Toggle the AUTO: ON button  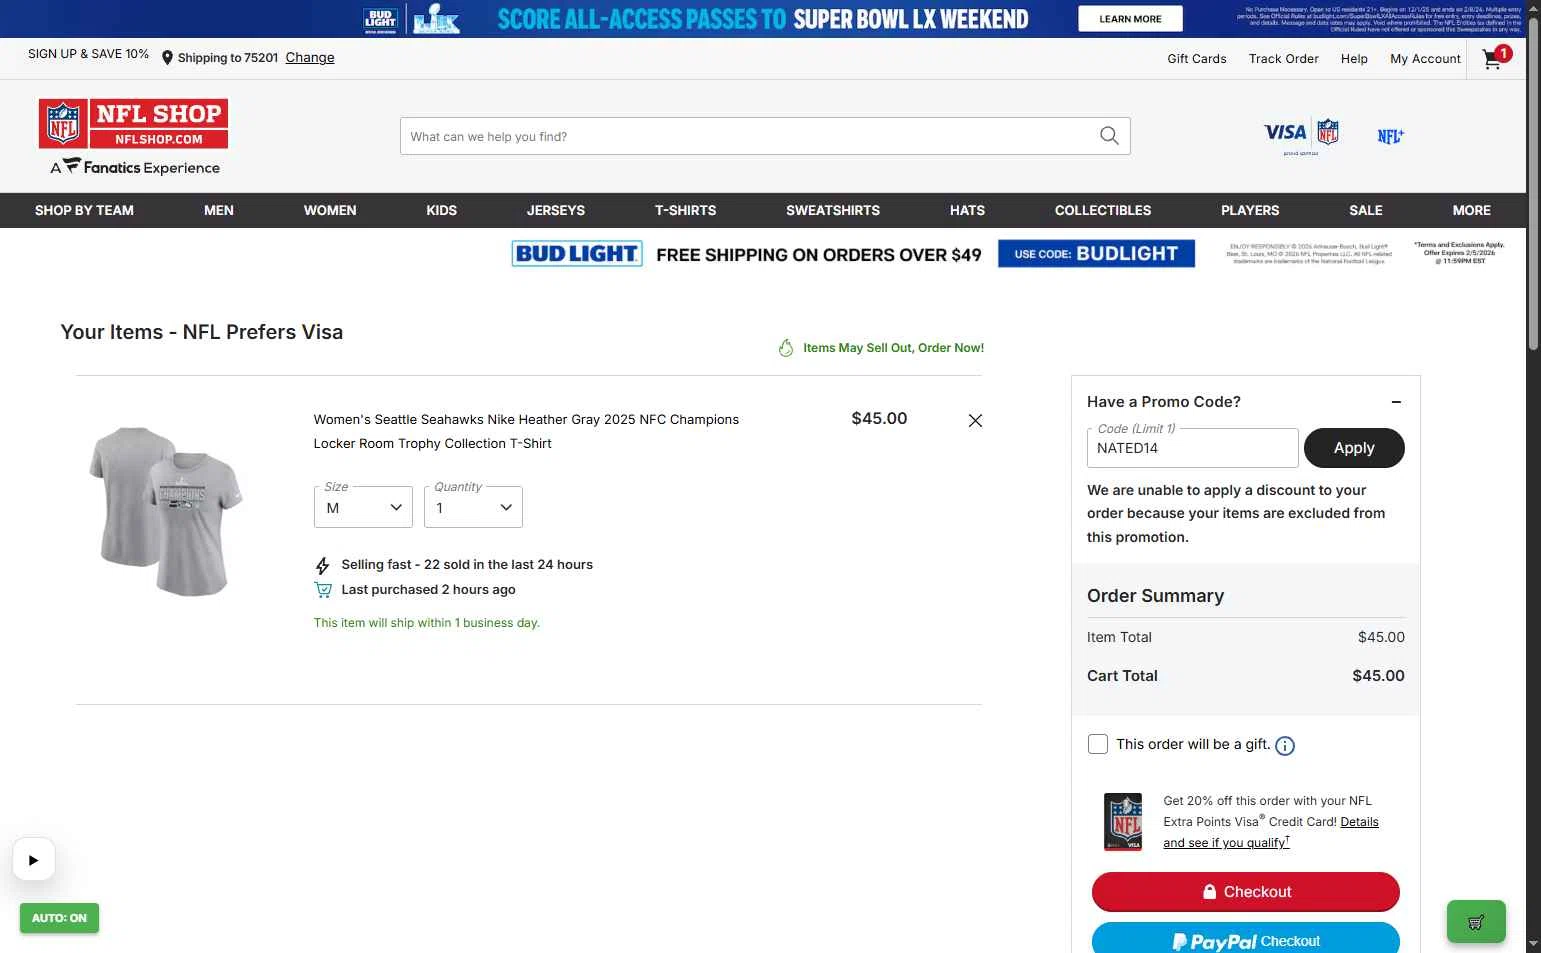[x=59, y=918]
